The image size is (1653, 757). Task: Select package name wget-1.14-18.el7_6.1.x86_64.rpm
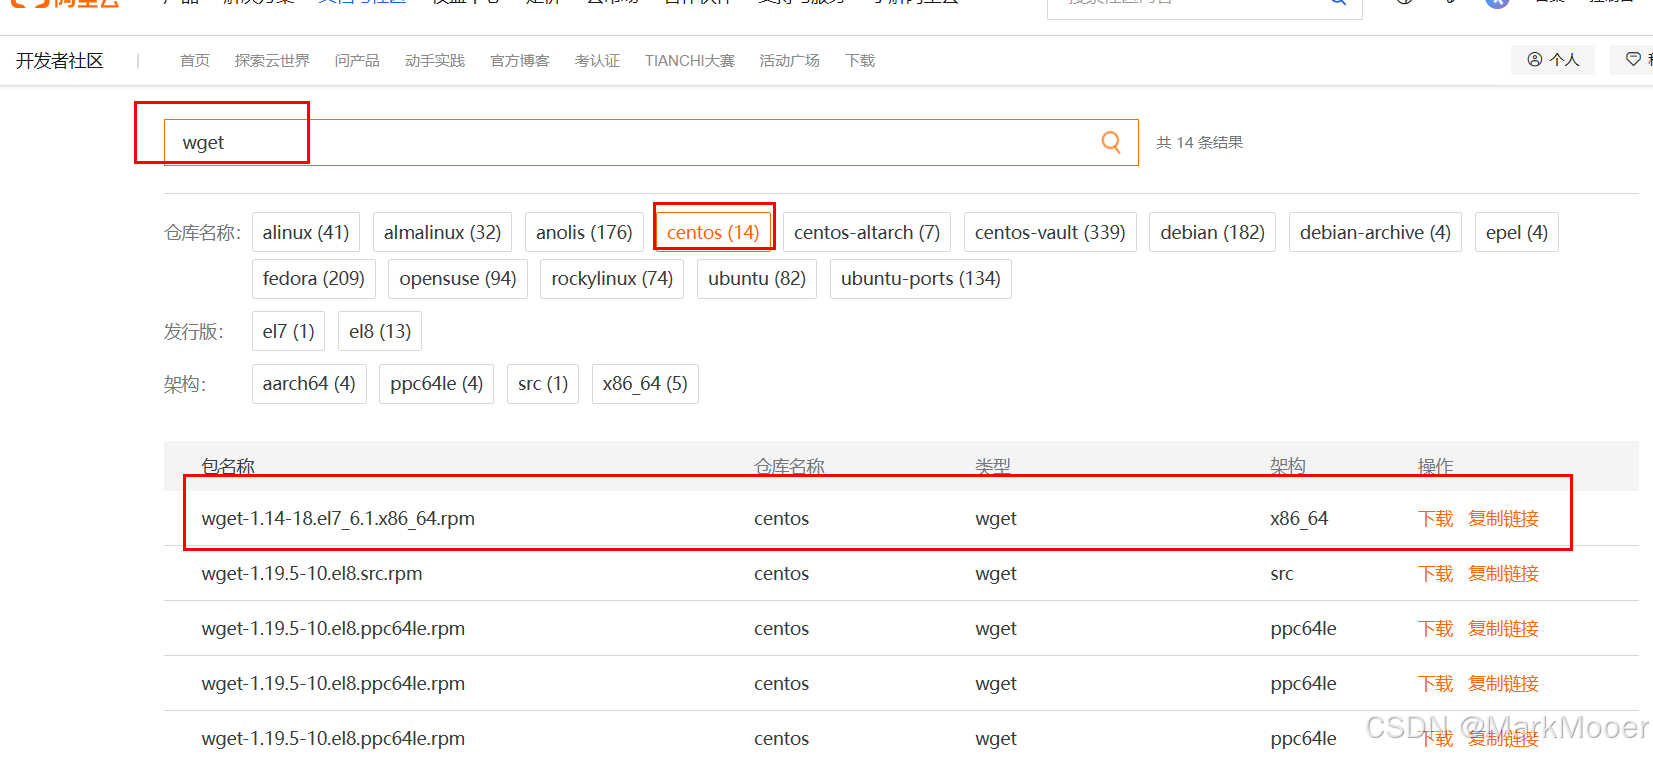coord(338,518)
